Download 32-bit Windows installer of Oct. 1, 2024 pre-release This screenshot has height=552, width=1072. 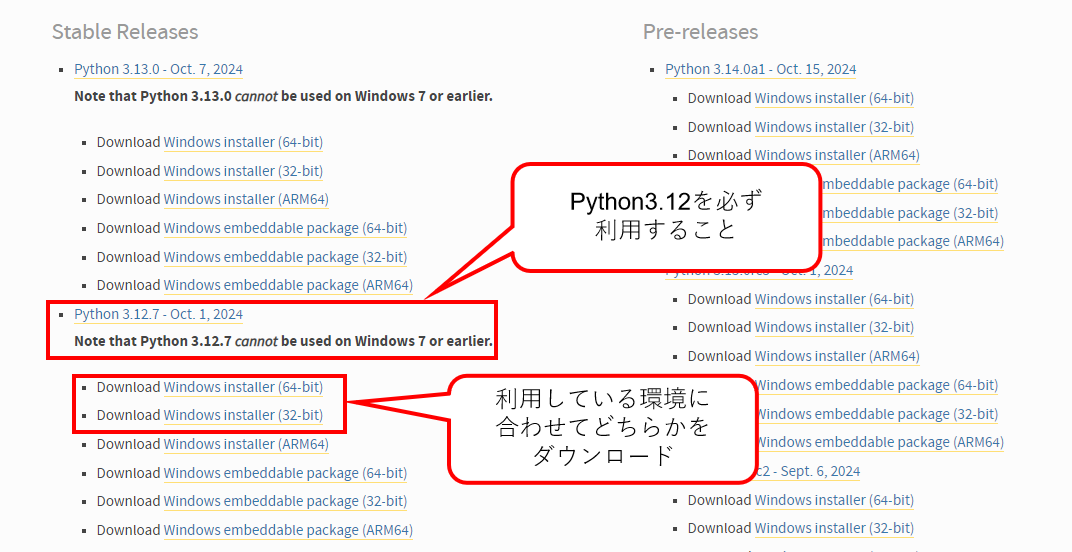click(x=834, y=328)
